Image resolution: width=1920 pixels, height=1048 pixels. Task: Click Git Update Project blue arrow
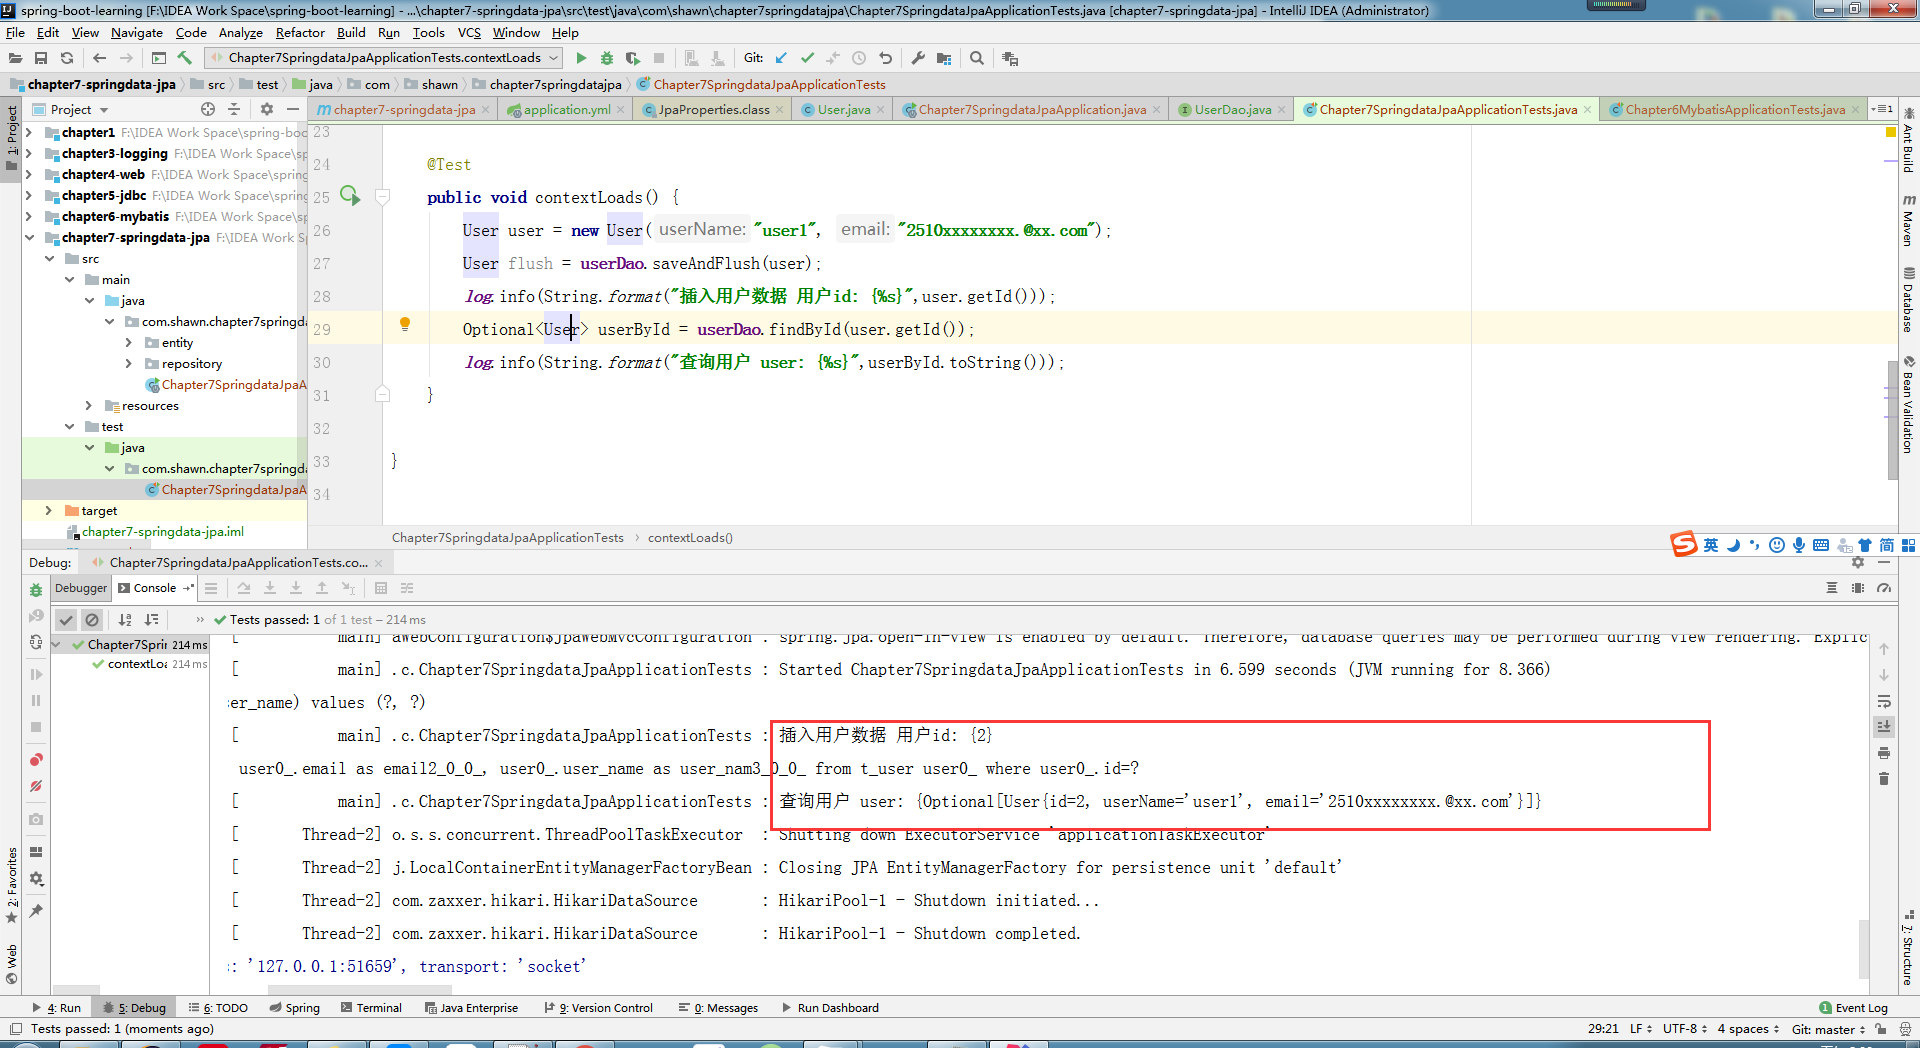[781, 58]
